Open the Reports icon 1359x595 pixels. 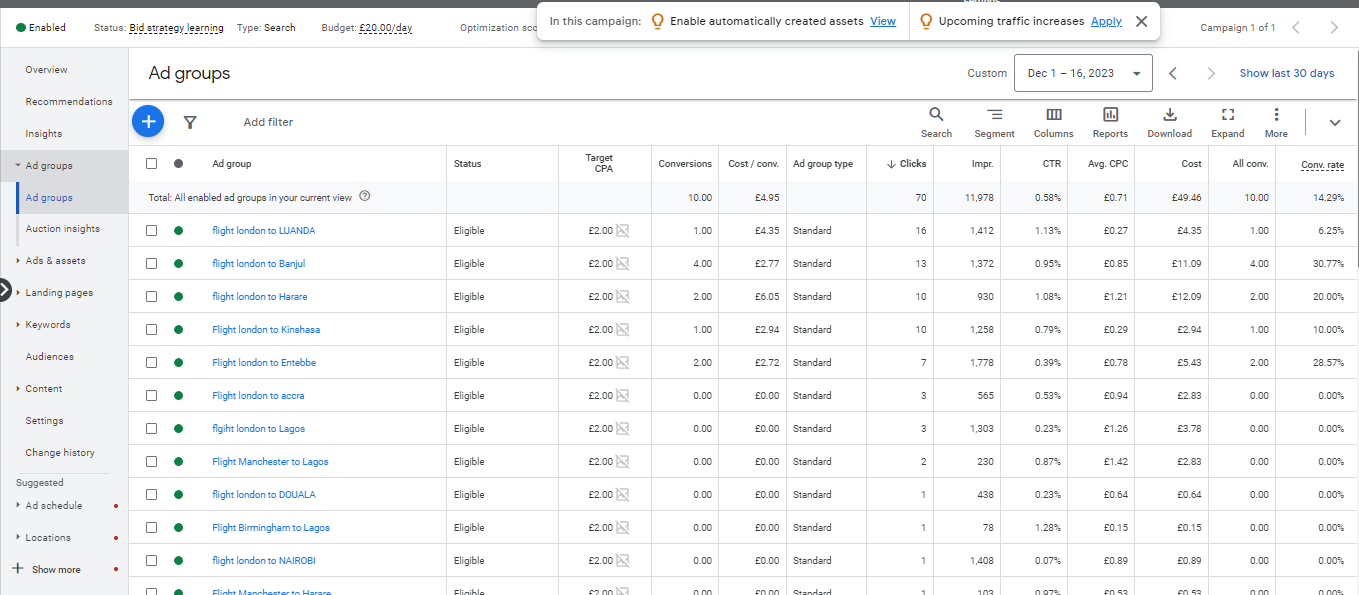point(1110,122)
